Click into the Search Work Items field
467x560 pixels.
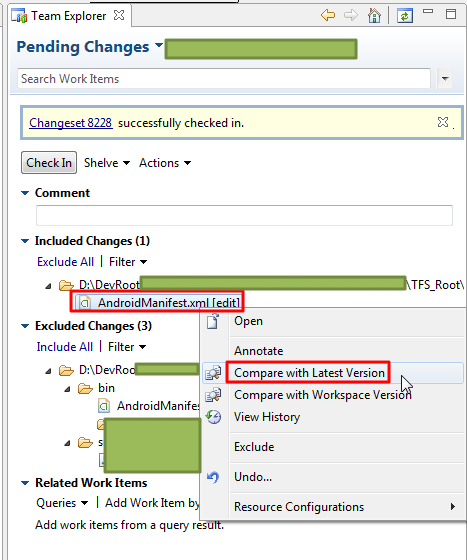coord(224,79)
